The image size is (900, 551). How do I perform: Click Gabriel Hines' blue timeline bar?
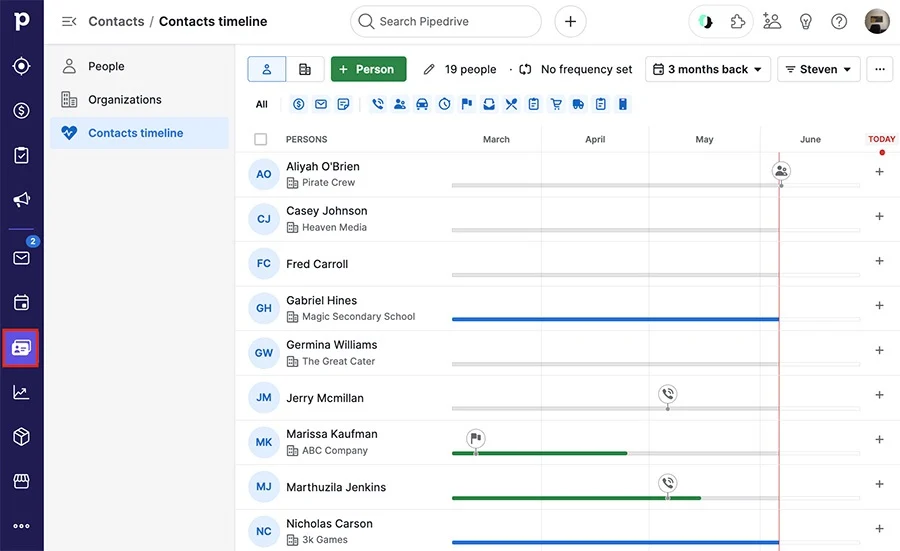tap(615, 319)
